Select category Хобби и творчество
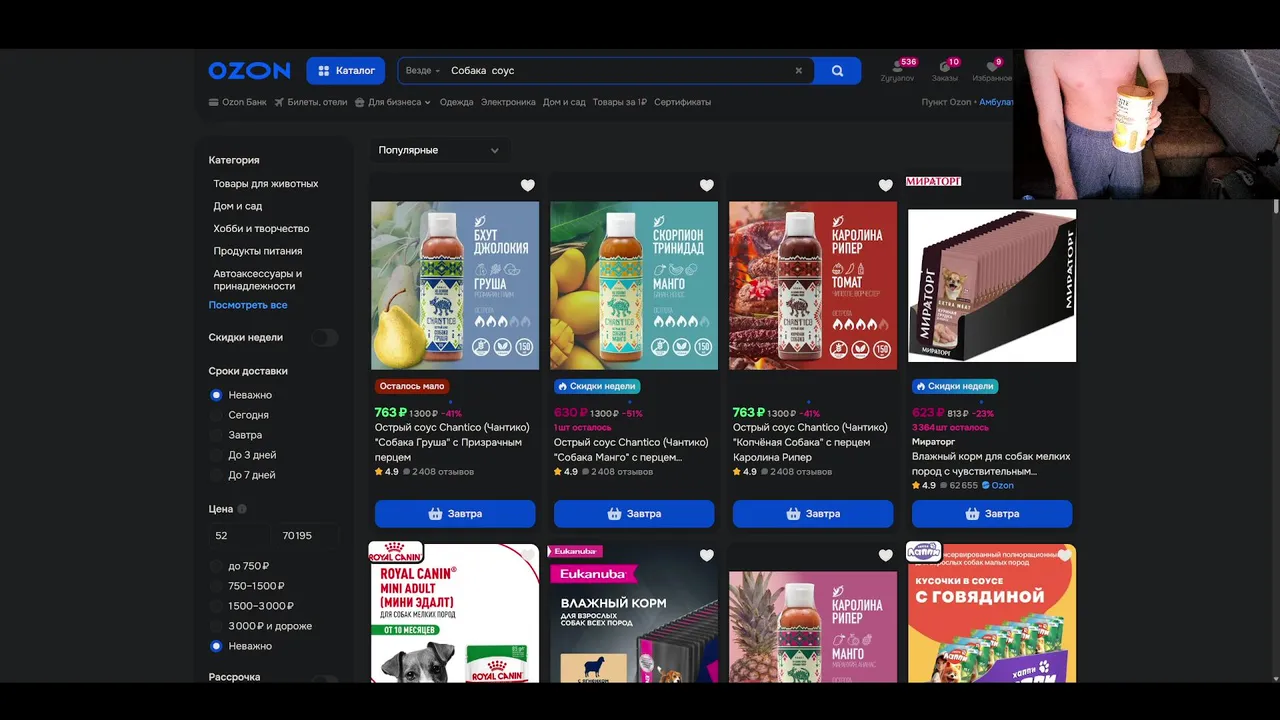The height and width of the screenshot is (720, 1280). pyautogui.click(x=261, y=229)
